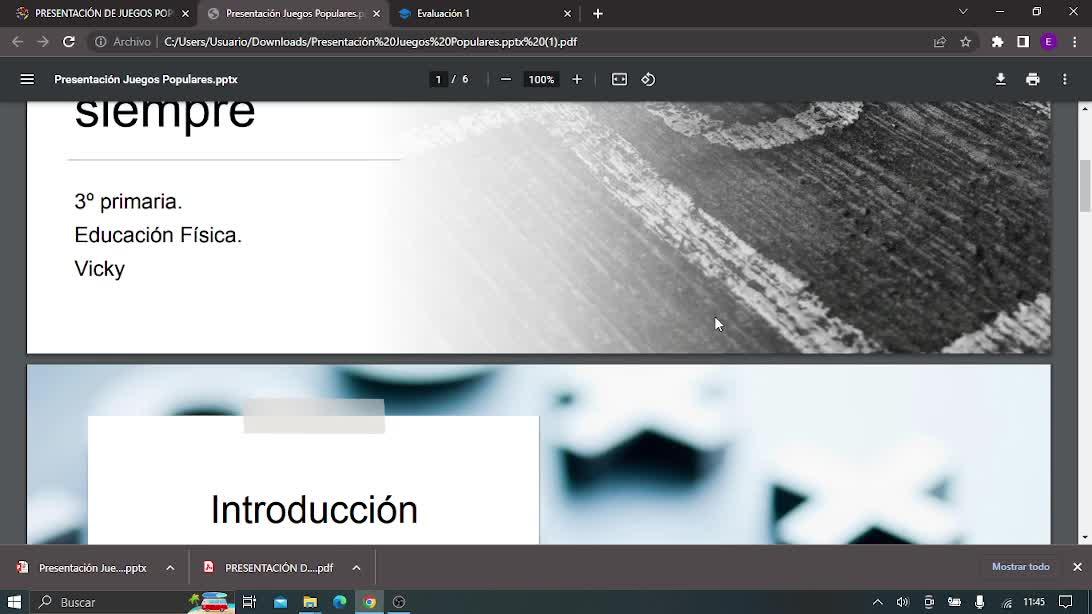The height and width of the screenshot is (614, 1092).
Task: Expand options for Presentación Jue....pptx download
Action: (x=170, y=567)
